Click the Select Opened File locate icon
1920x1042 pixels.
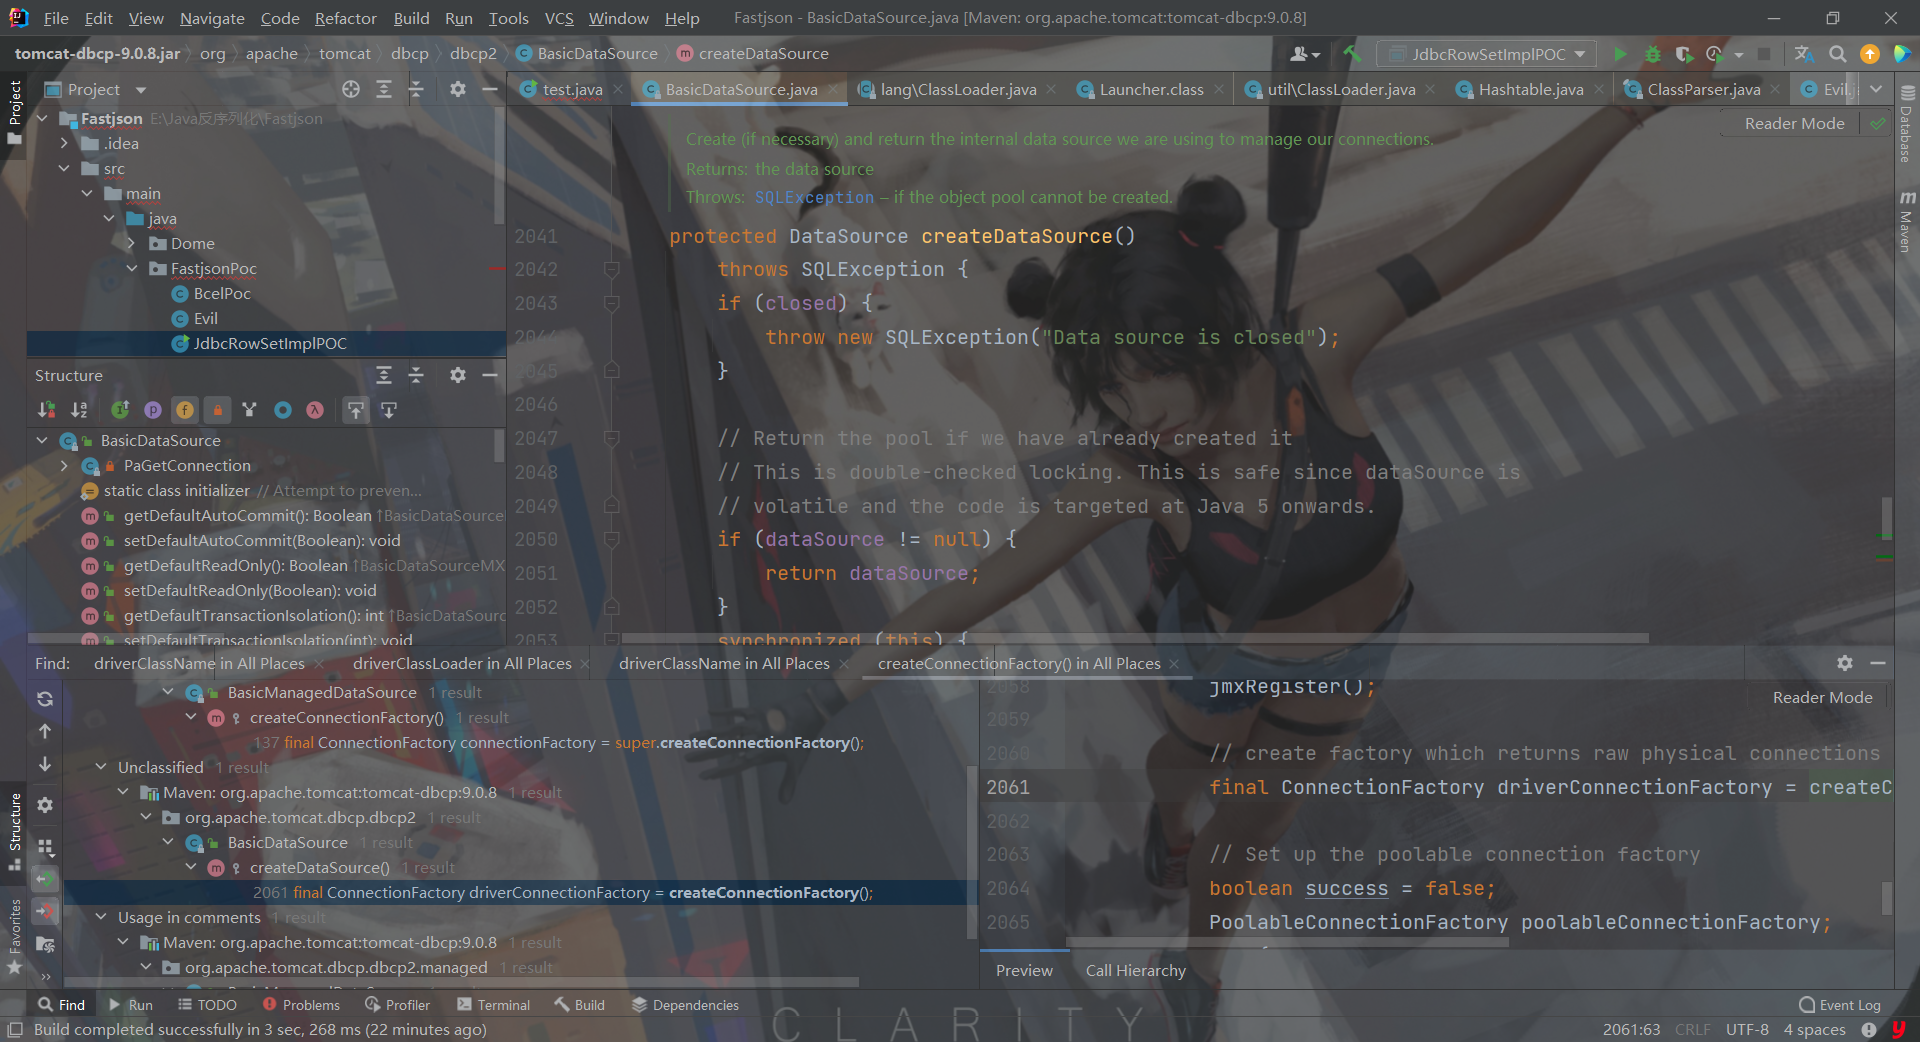(x=351, y=89)
